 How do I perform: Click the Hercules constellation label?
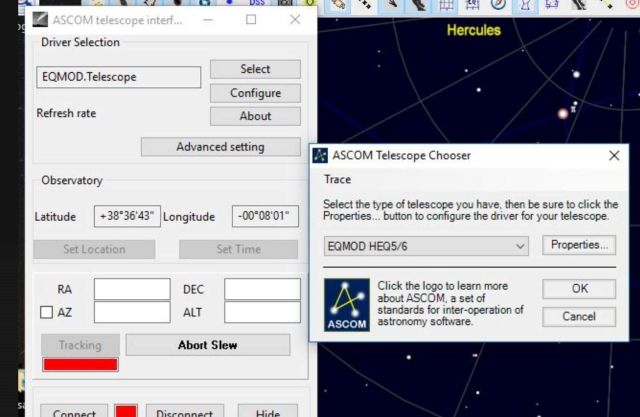[474, 30]
